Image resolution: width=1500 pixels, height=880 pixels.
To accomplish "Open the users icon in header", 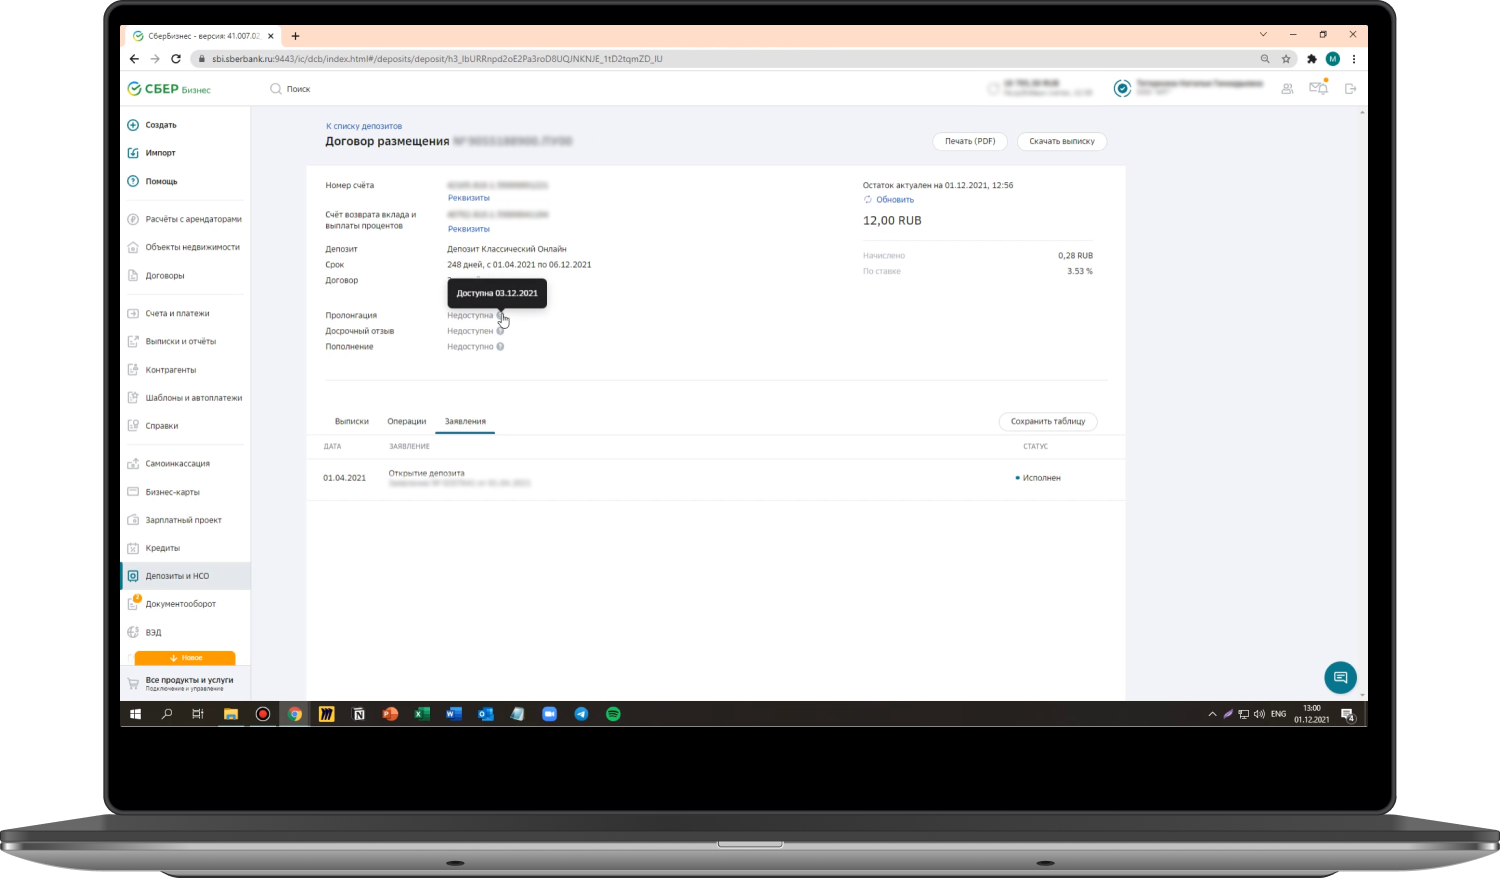I will click(x=1287, y=89).
